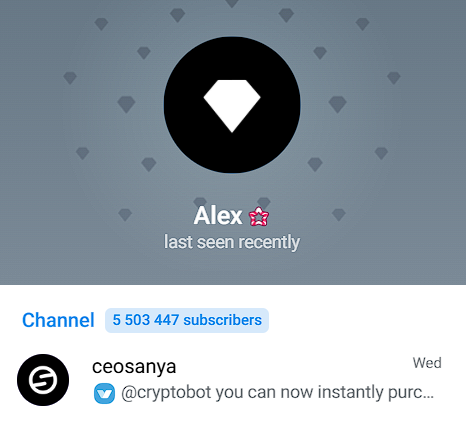The image size is (466, 421).
Task: Click the last seen recently status
Action: coord(232,242)
